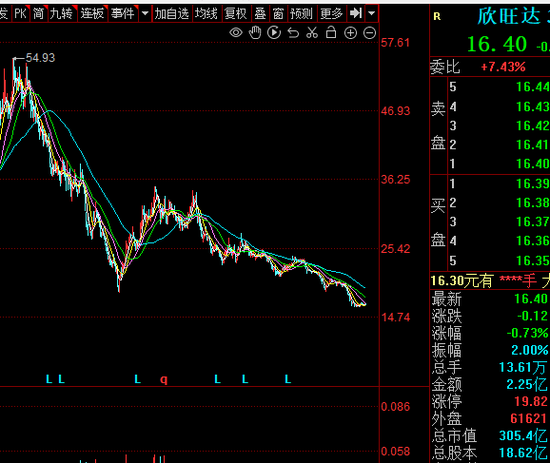Click 加自选 to add to watchlist
The width and height of the screenshot is (550, 463).
[x=172, y=14]
